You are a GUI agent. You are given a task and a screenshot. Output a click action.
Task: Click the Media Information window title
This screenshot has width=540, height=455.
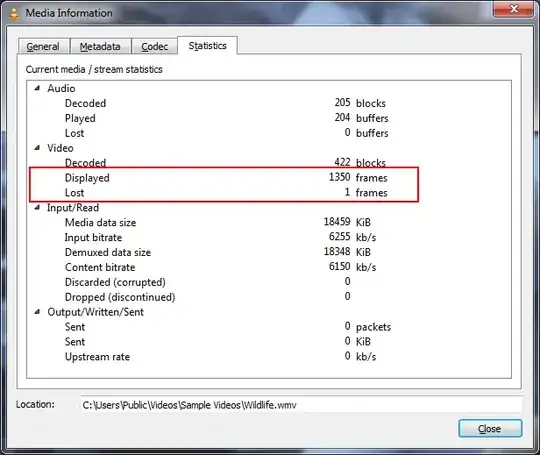(69, 13)
